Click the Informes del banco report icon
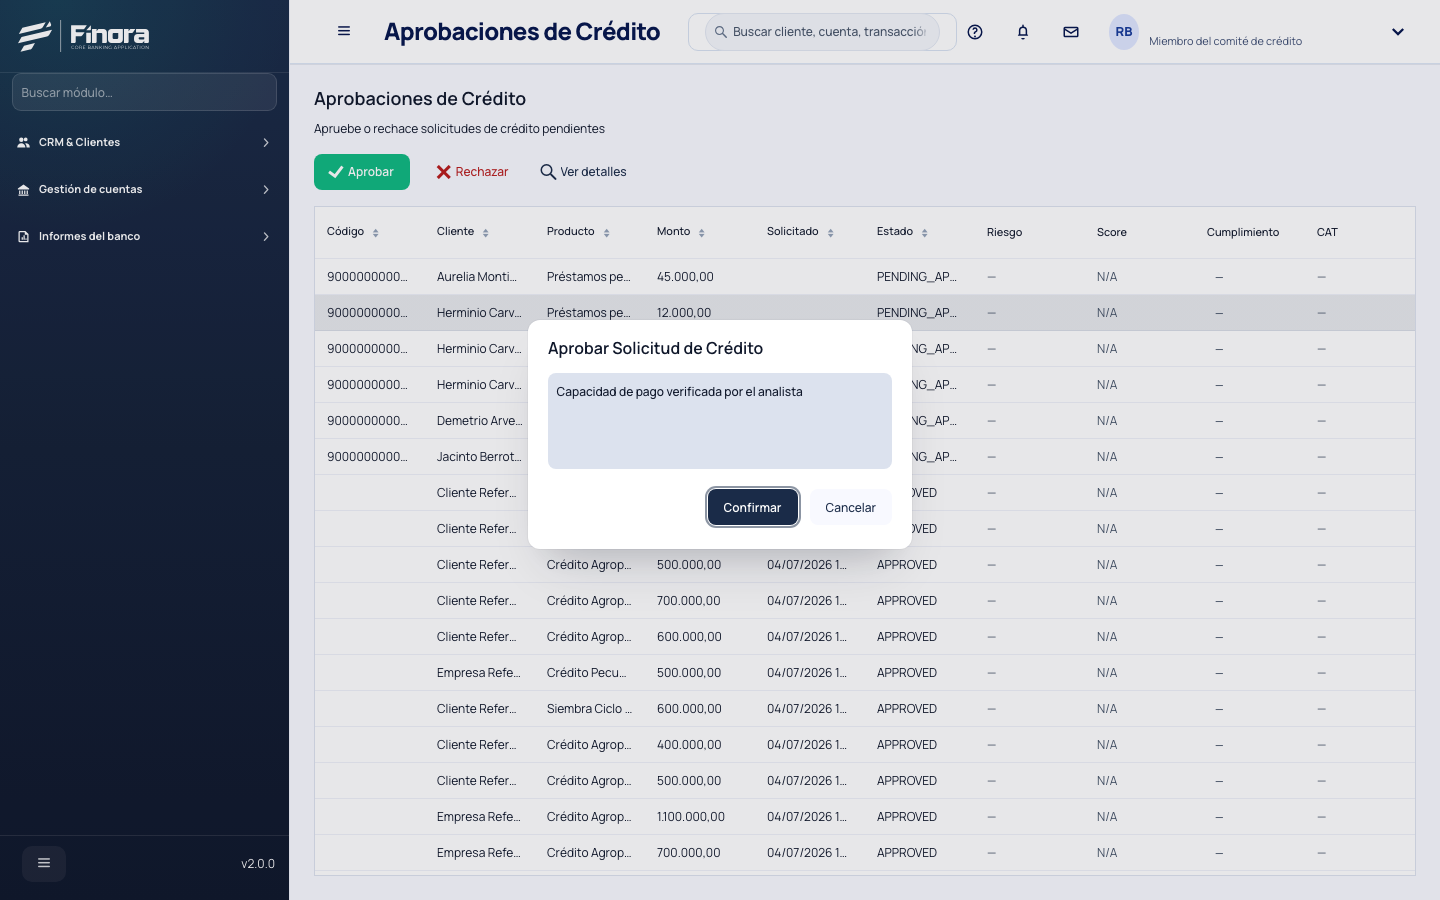 coord(24,237)
